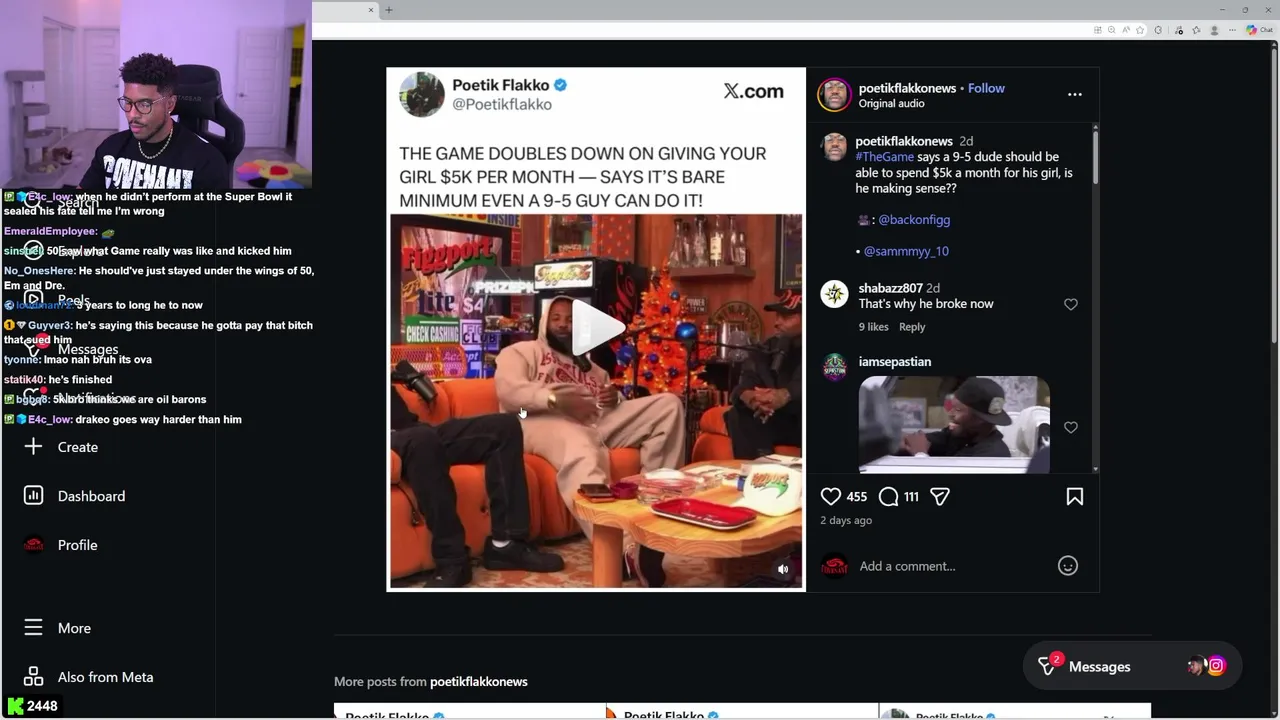
Task: Open the @sammmyy_10 mention
Action: pos(906,251)
